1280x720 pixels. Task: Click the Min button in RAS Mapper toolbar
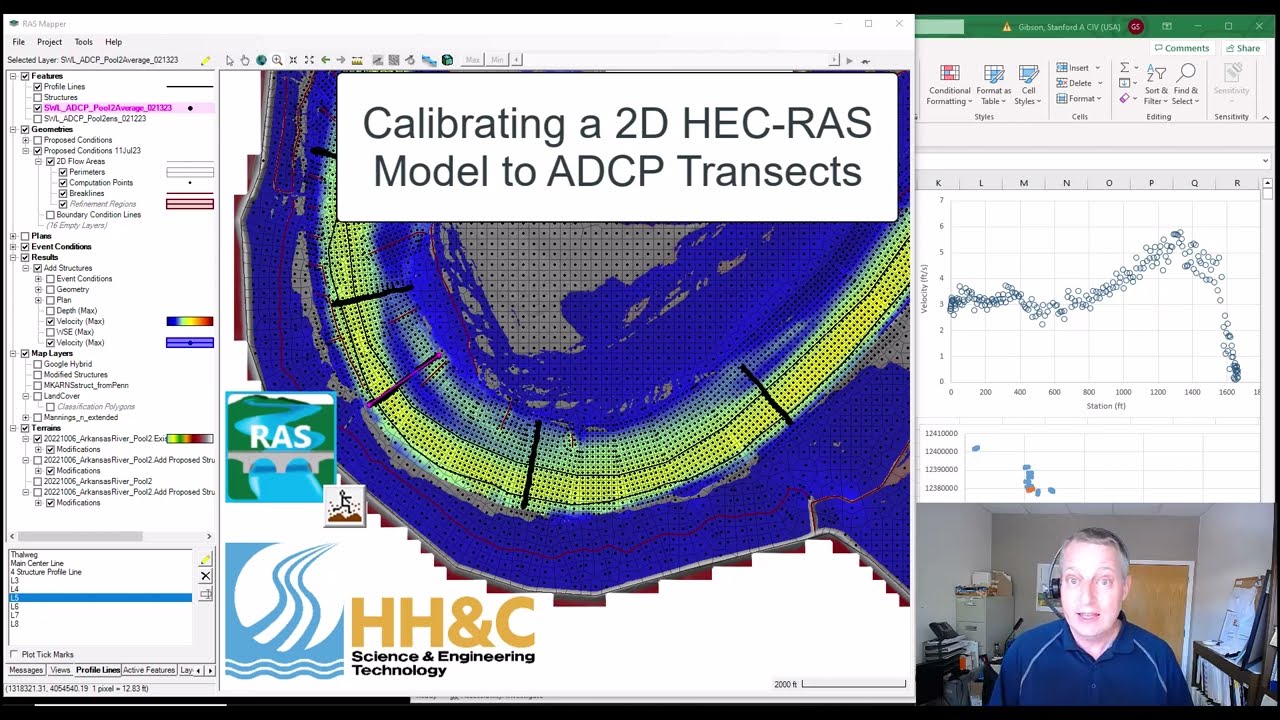pos(497,61)
